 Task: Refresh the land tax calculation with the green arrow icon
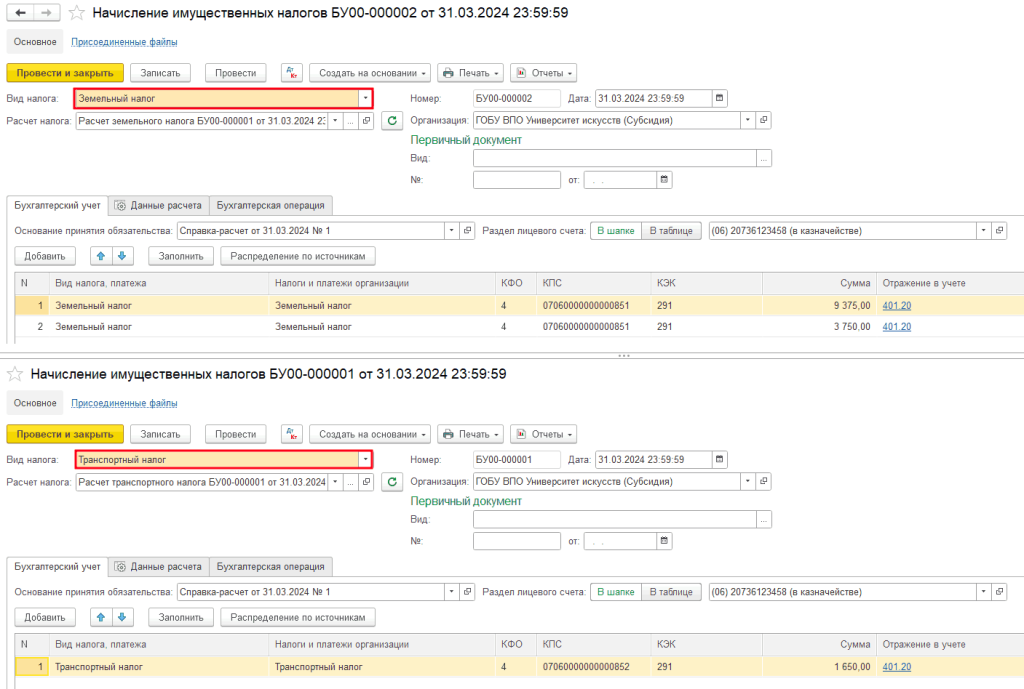tap(393, 121)
